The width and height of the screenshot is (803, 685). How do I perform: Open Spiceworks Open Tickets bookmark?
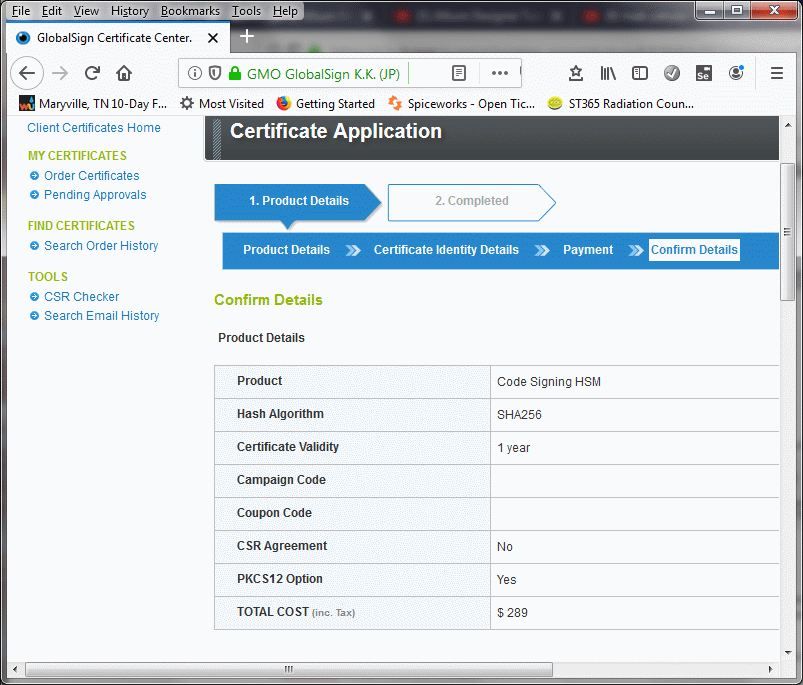461,103
